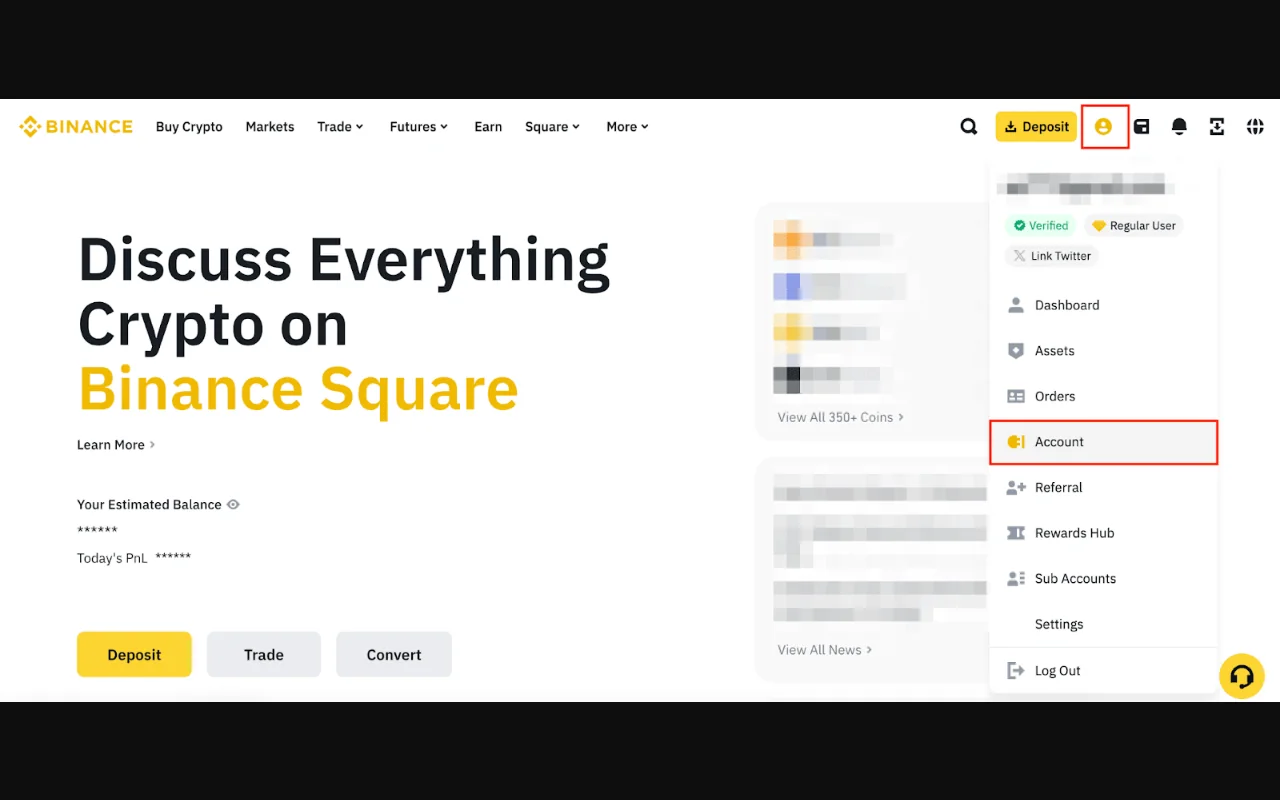
Task: Click the Verified badge
Action: [x=1041, y=226]
